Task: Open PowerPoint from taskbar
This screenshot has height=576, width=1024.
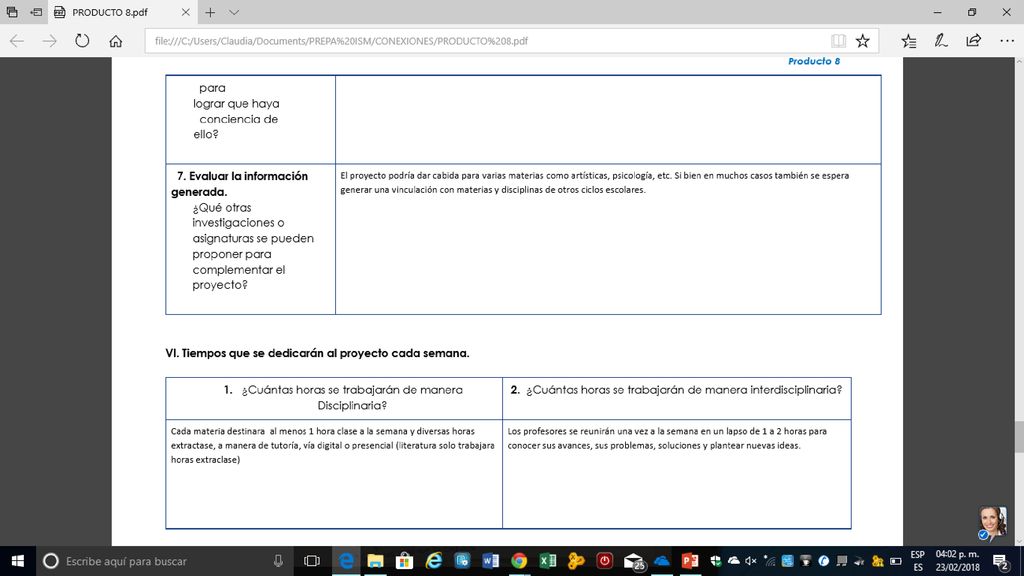Action: (x=690, y=561)
